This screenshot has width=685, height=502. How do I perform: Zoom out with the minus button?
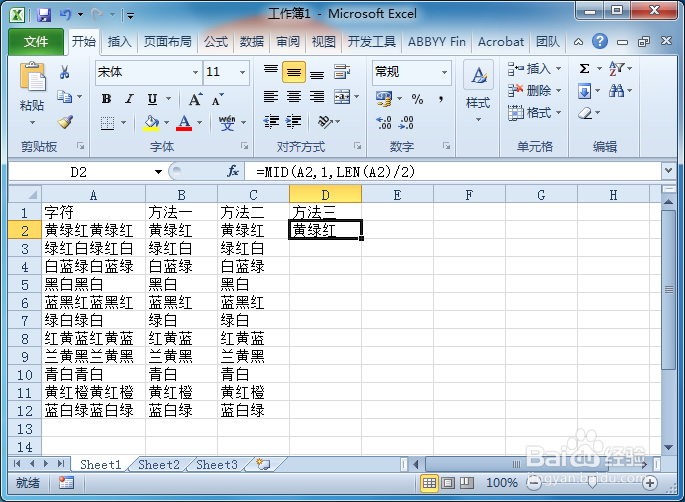pyautogui.click(x=533, y=483)
